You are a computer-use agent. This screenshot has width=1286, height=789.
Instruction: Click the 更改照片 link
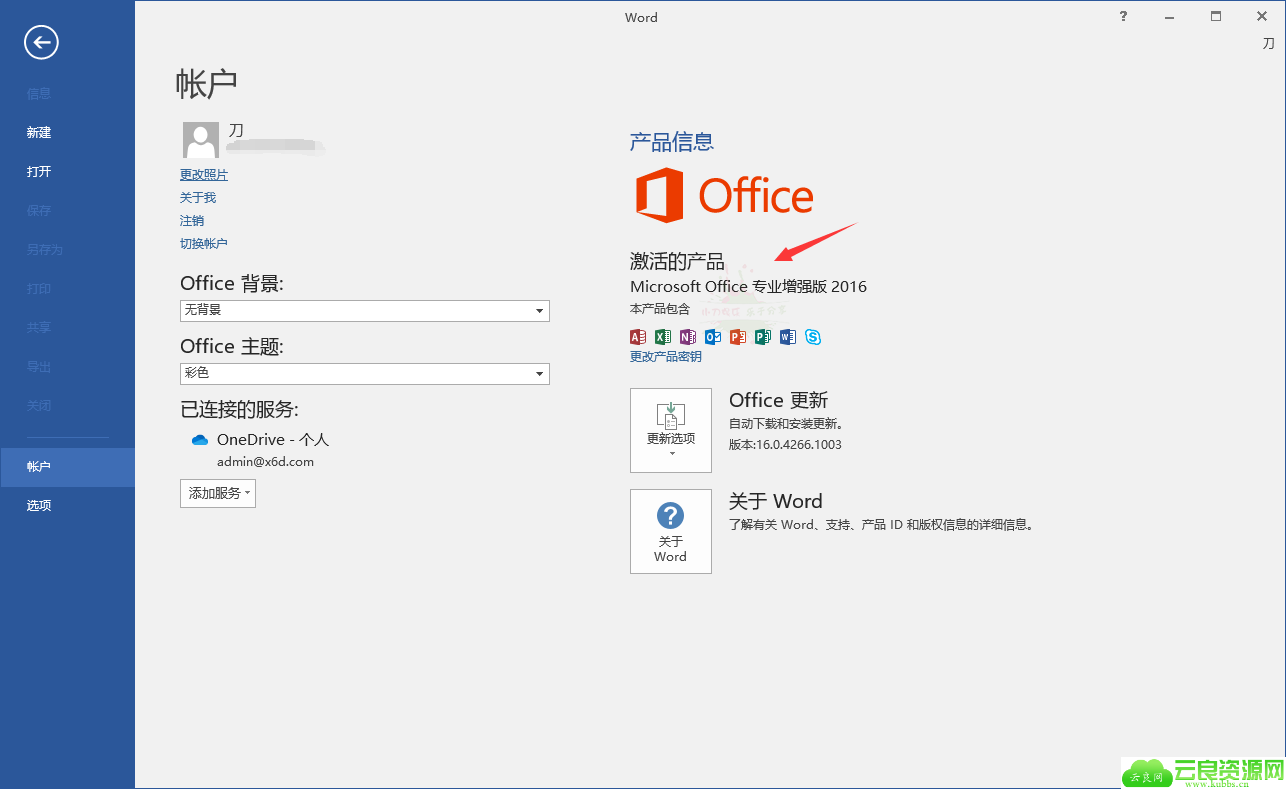pos(204,175)
